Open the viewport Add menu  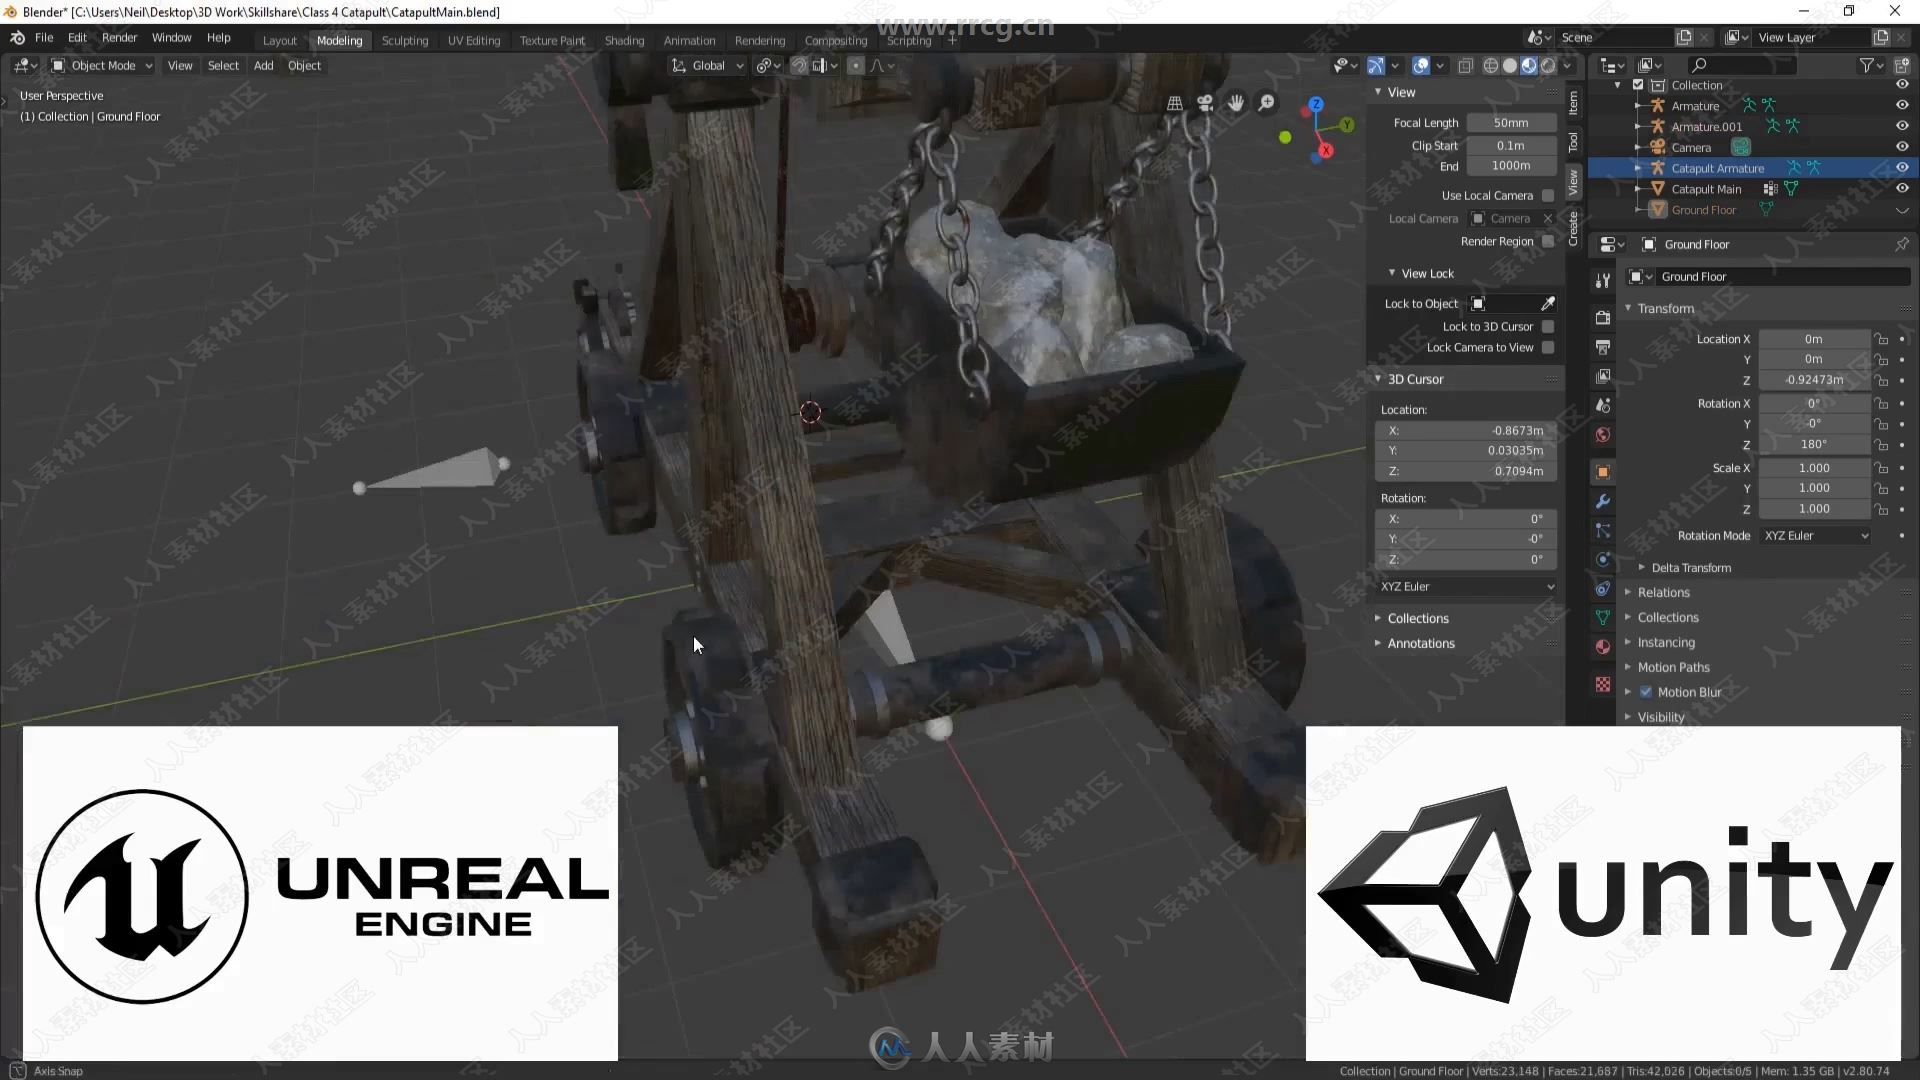point(263,66)
